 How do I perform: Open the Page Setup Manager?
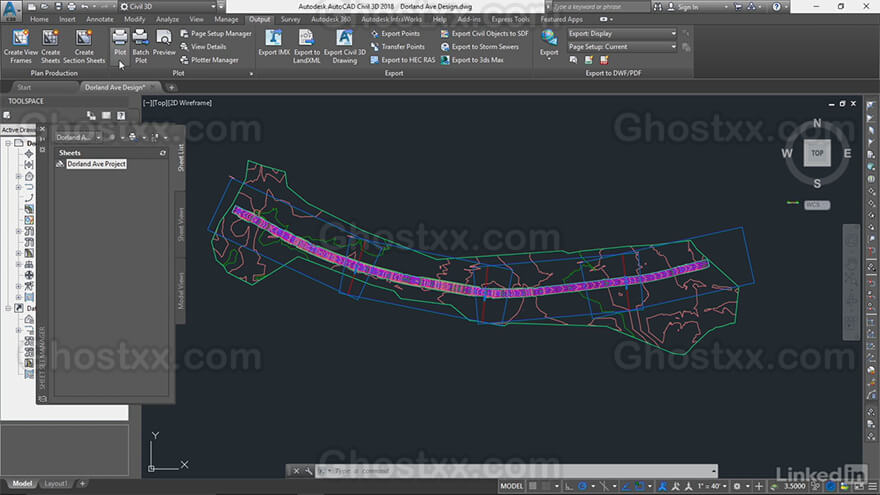pos(216,34)
